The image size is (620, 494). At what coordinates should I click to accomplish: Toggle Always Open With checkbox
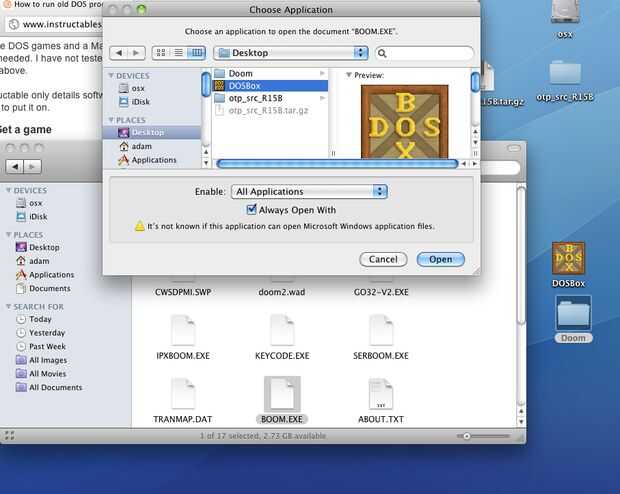(x=251, y=210)
